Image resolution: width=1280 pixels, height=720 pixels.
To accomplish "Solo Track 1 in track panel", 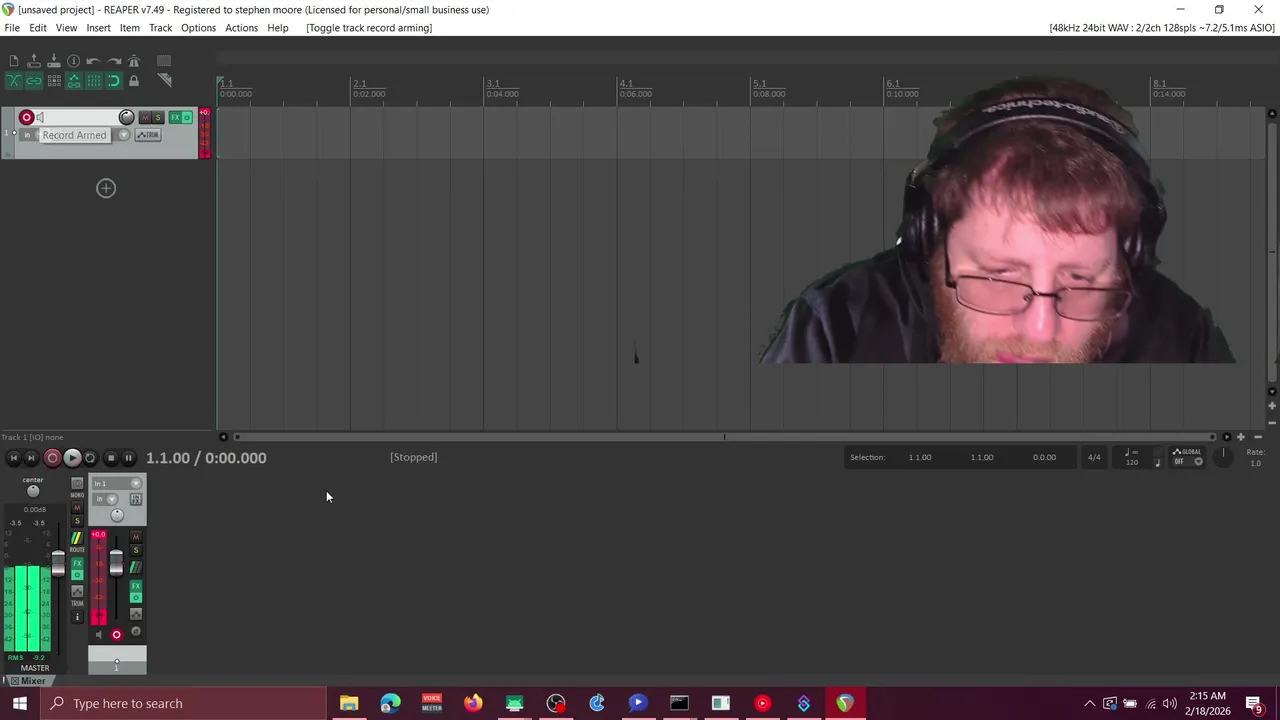I will click(158, 117).
